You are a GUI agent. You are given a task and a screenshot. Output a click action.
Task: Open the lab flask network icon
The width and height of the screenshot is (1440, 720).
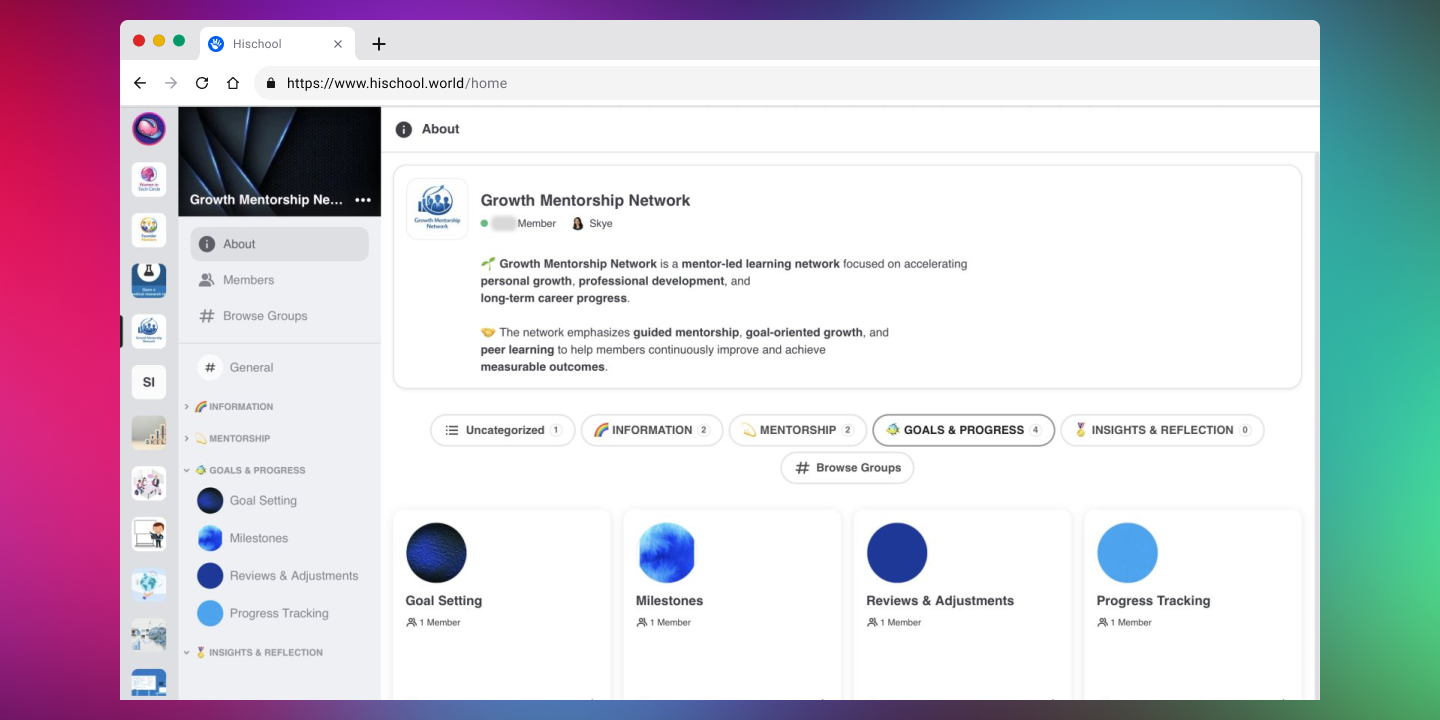coord(149,281)
